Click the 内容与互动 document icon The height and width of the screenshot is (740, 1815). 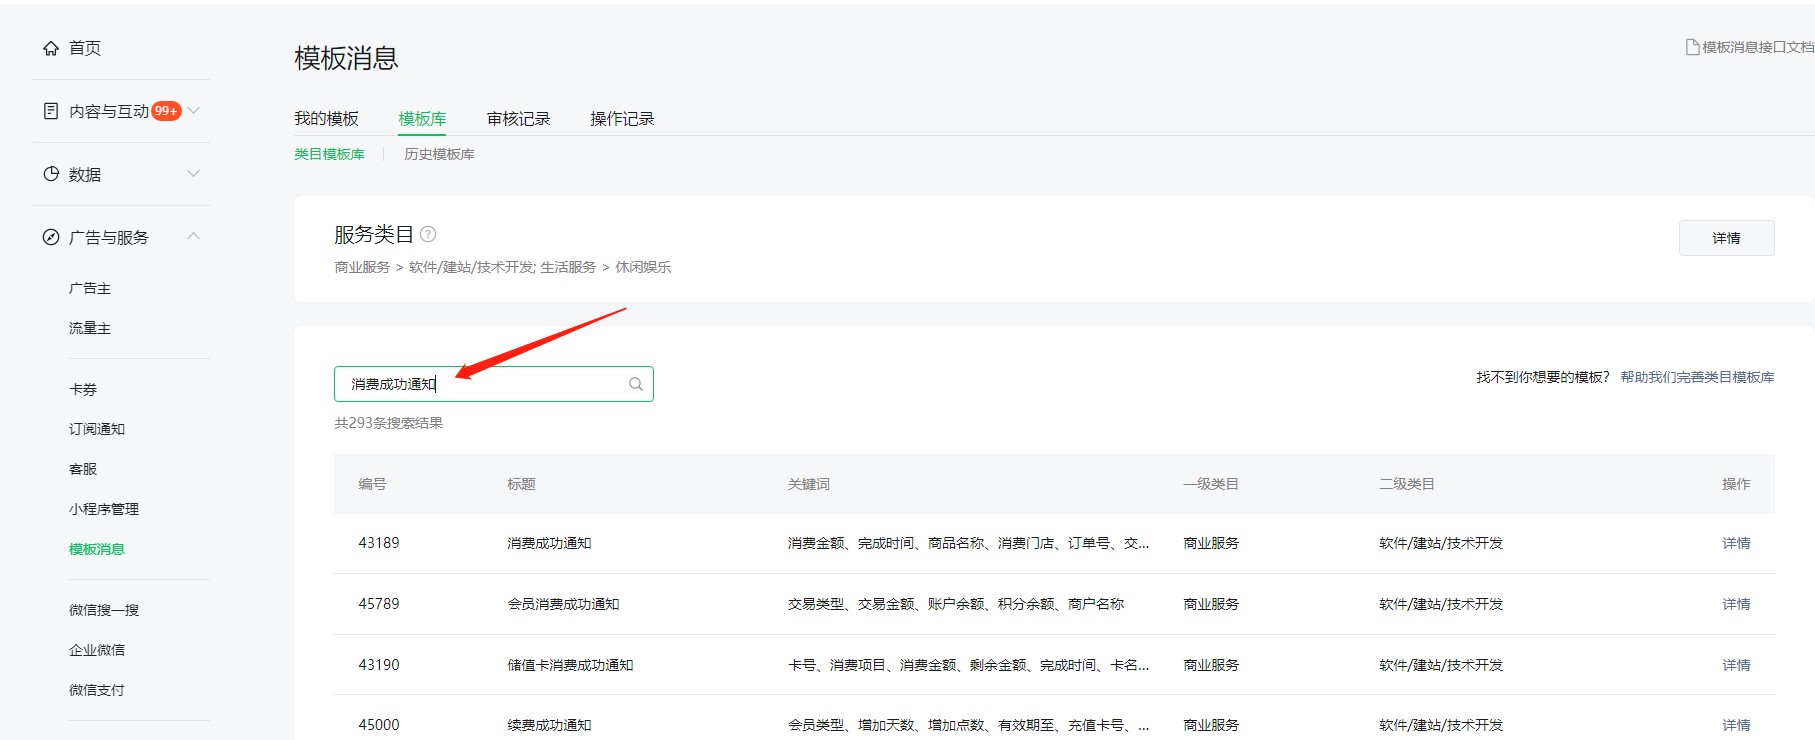coord(51,111)
